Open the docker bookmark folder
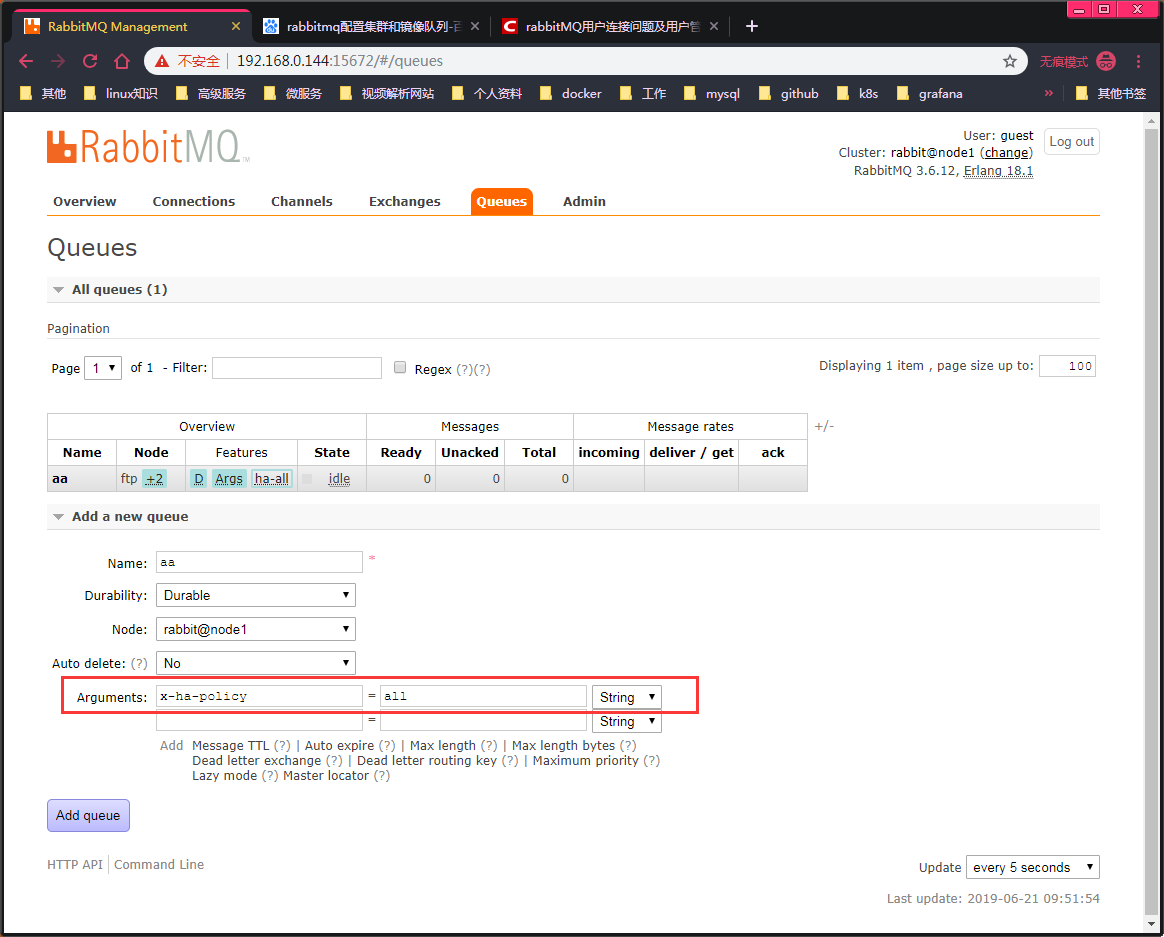 click(571, 94)
